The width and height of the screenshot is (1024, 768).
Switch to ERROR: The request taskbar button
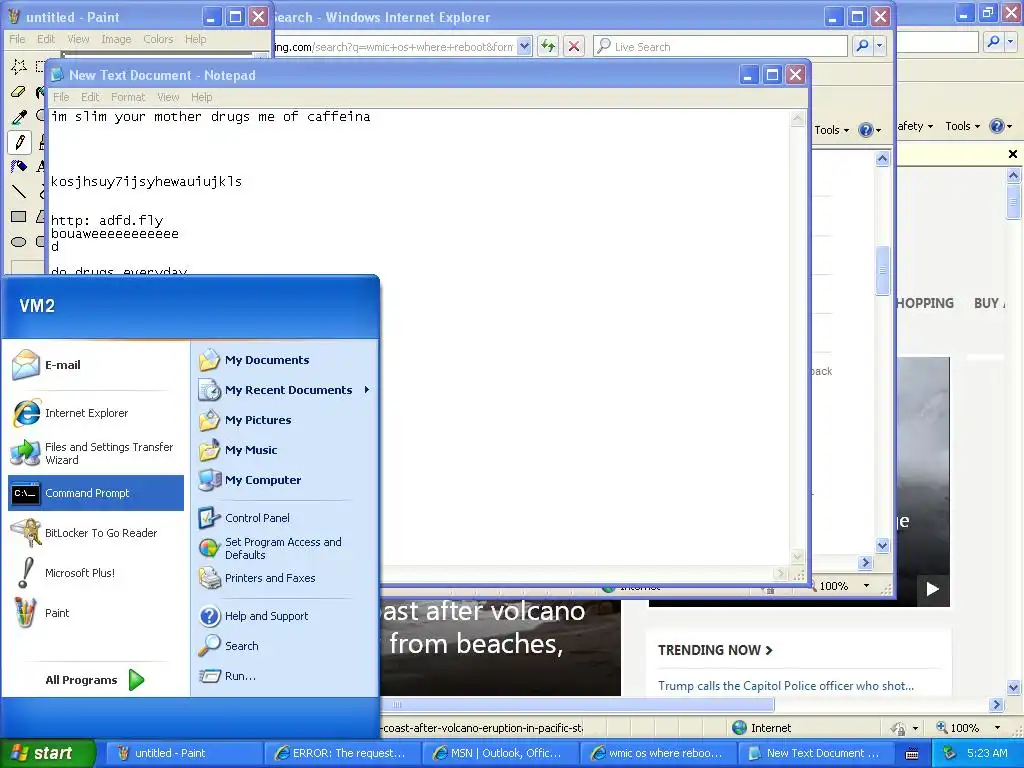point(342,753)
